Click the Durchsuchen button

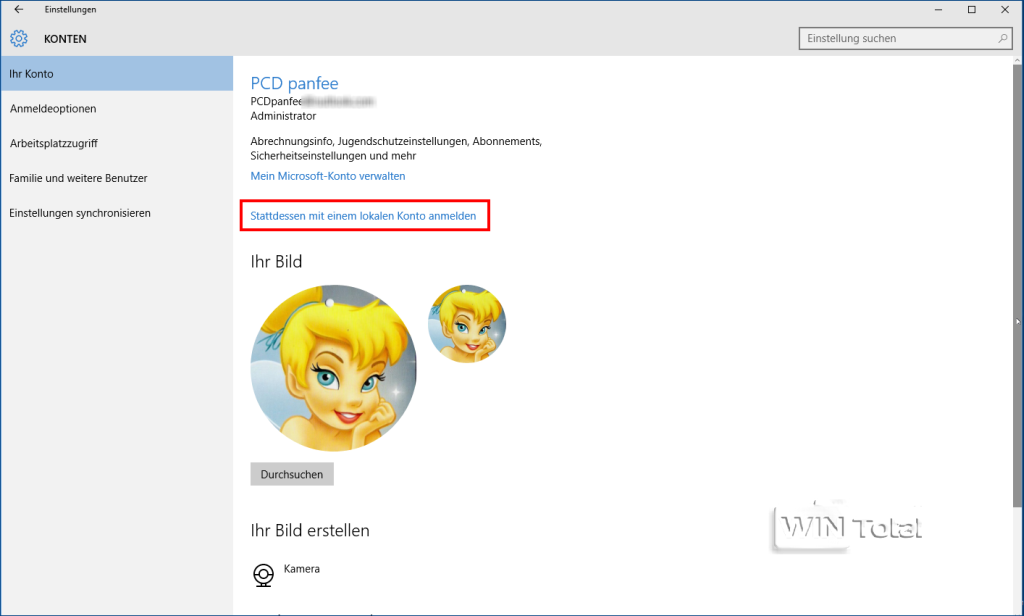[292, 474]
